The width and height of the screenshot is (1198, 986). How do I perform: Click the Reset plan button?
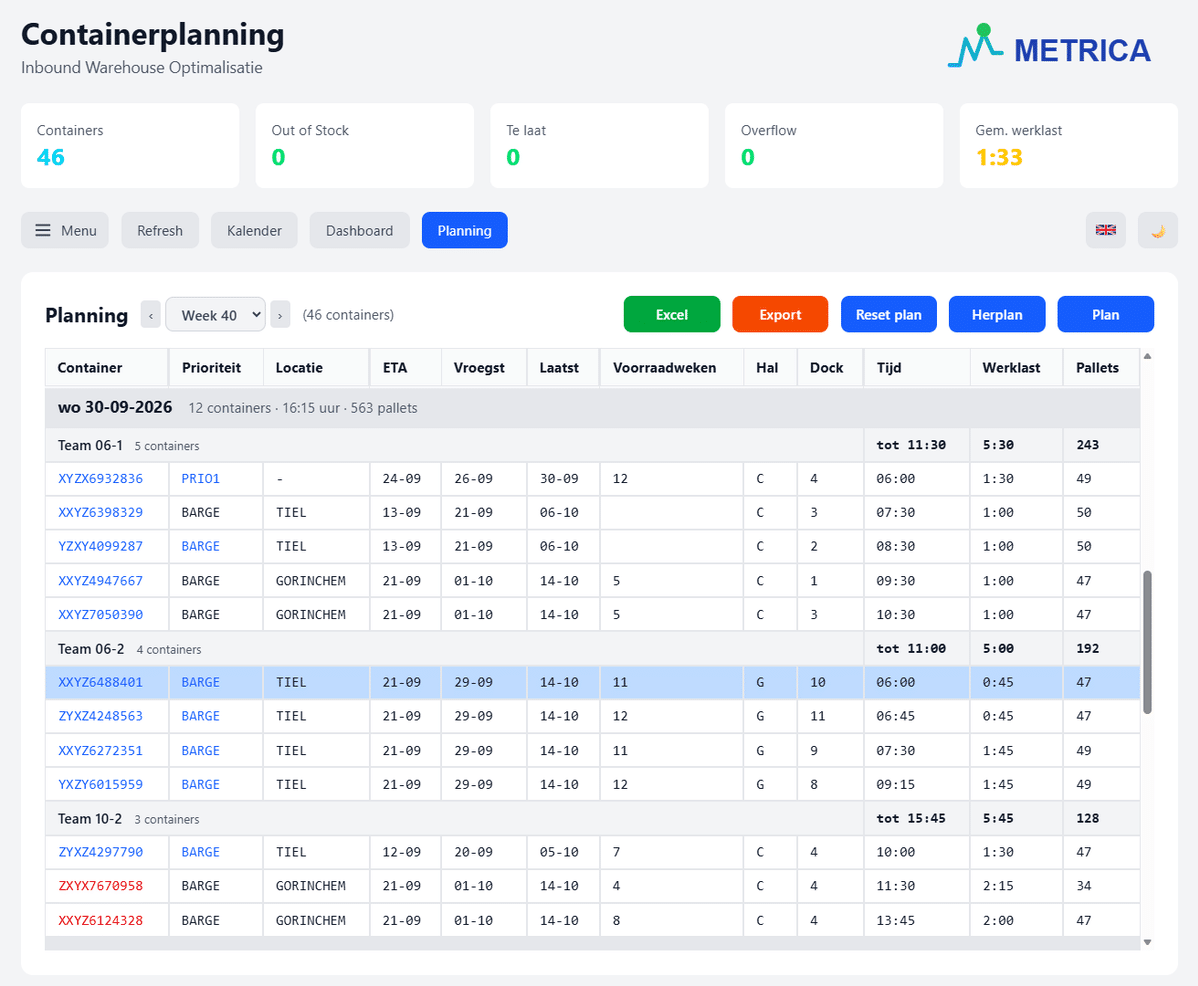(x=889, y=314)
